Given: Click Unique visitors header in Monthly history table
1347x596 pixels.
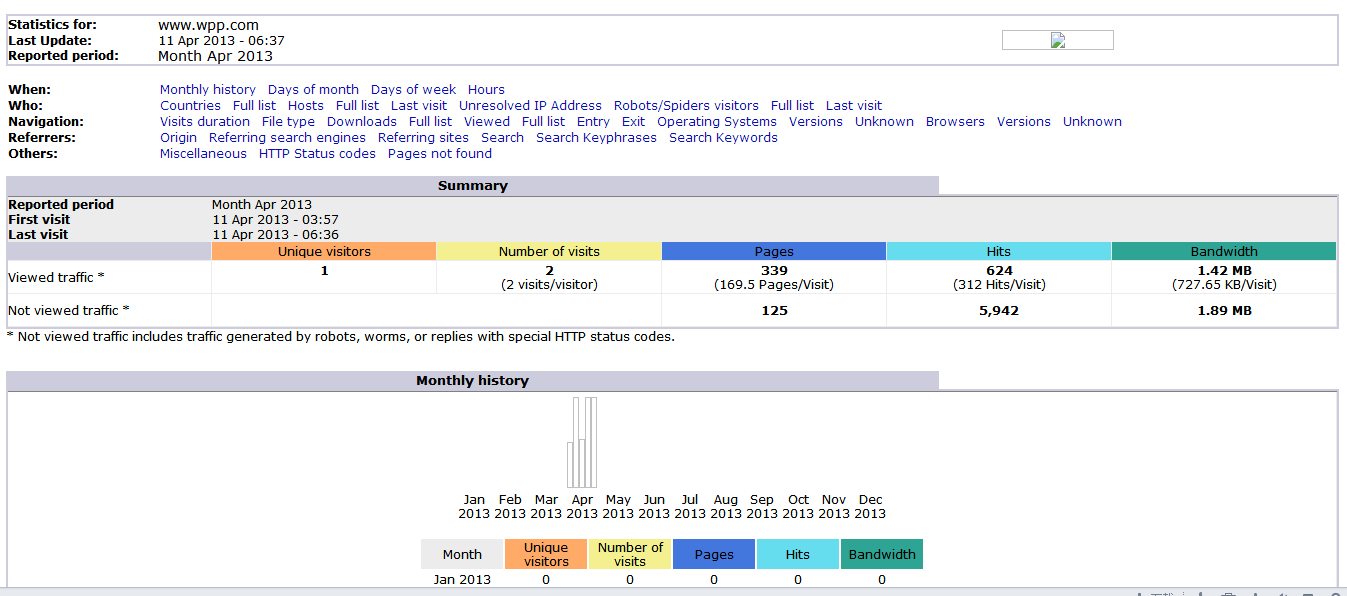Looking at the screenshot, I should pos(546,554).
